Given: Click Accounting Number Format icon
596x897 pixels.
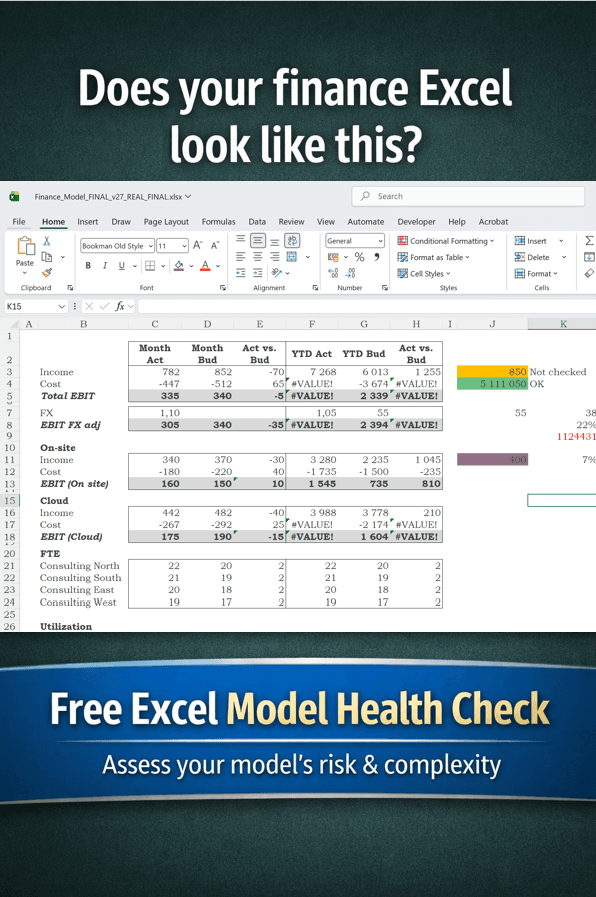Looking at the screenshot, I should [333, 257].
